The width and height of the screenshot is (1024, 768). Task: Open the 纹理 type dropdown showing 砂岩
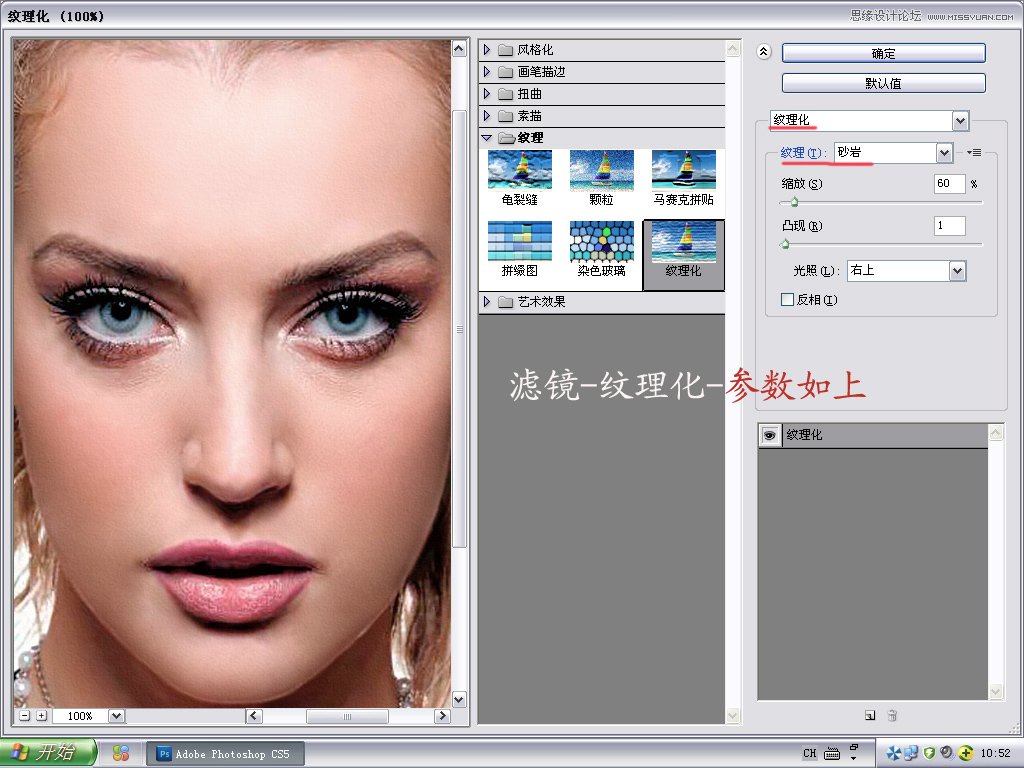click(x=944, y=153)
